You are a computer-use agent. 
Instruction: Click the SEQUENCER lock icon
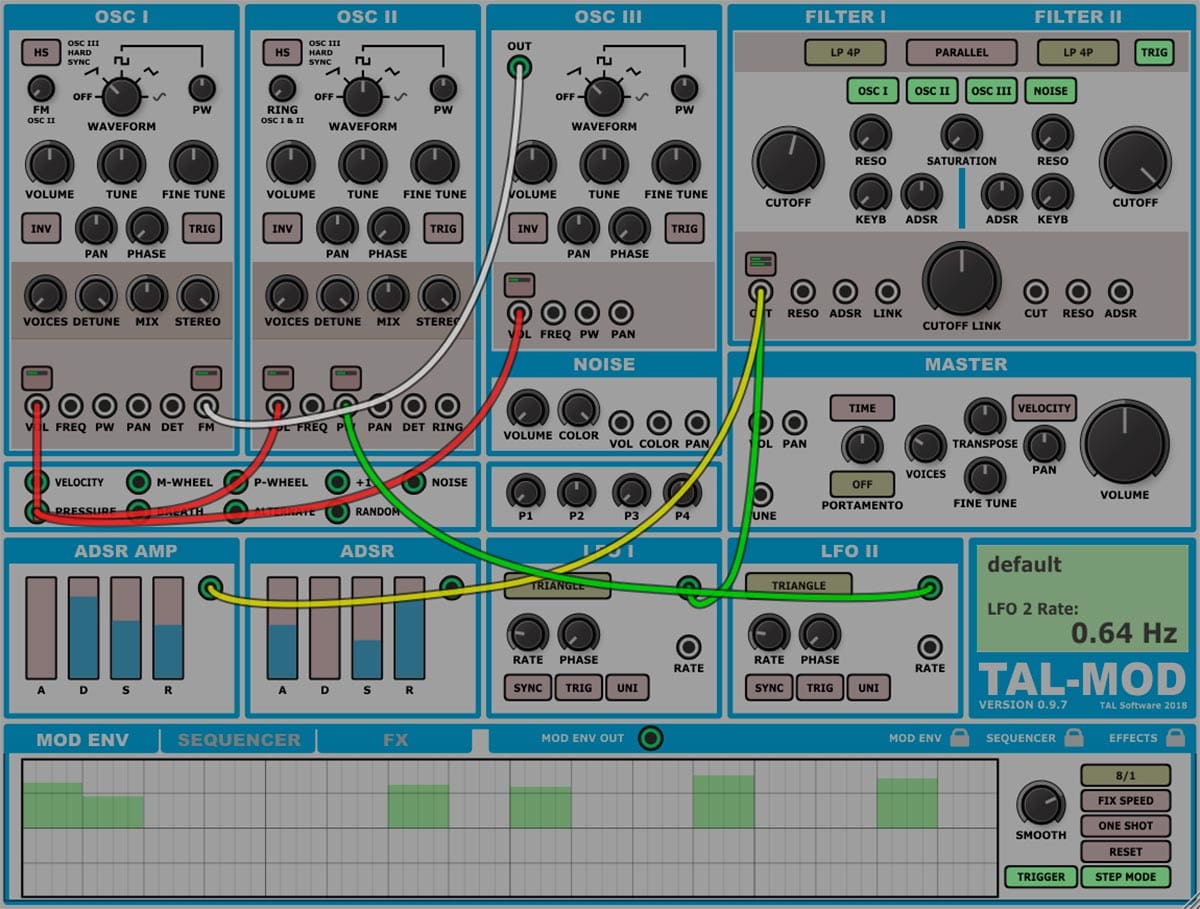[1074, 738]
